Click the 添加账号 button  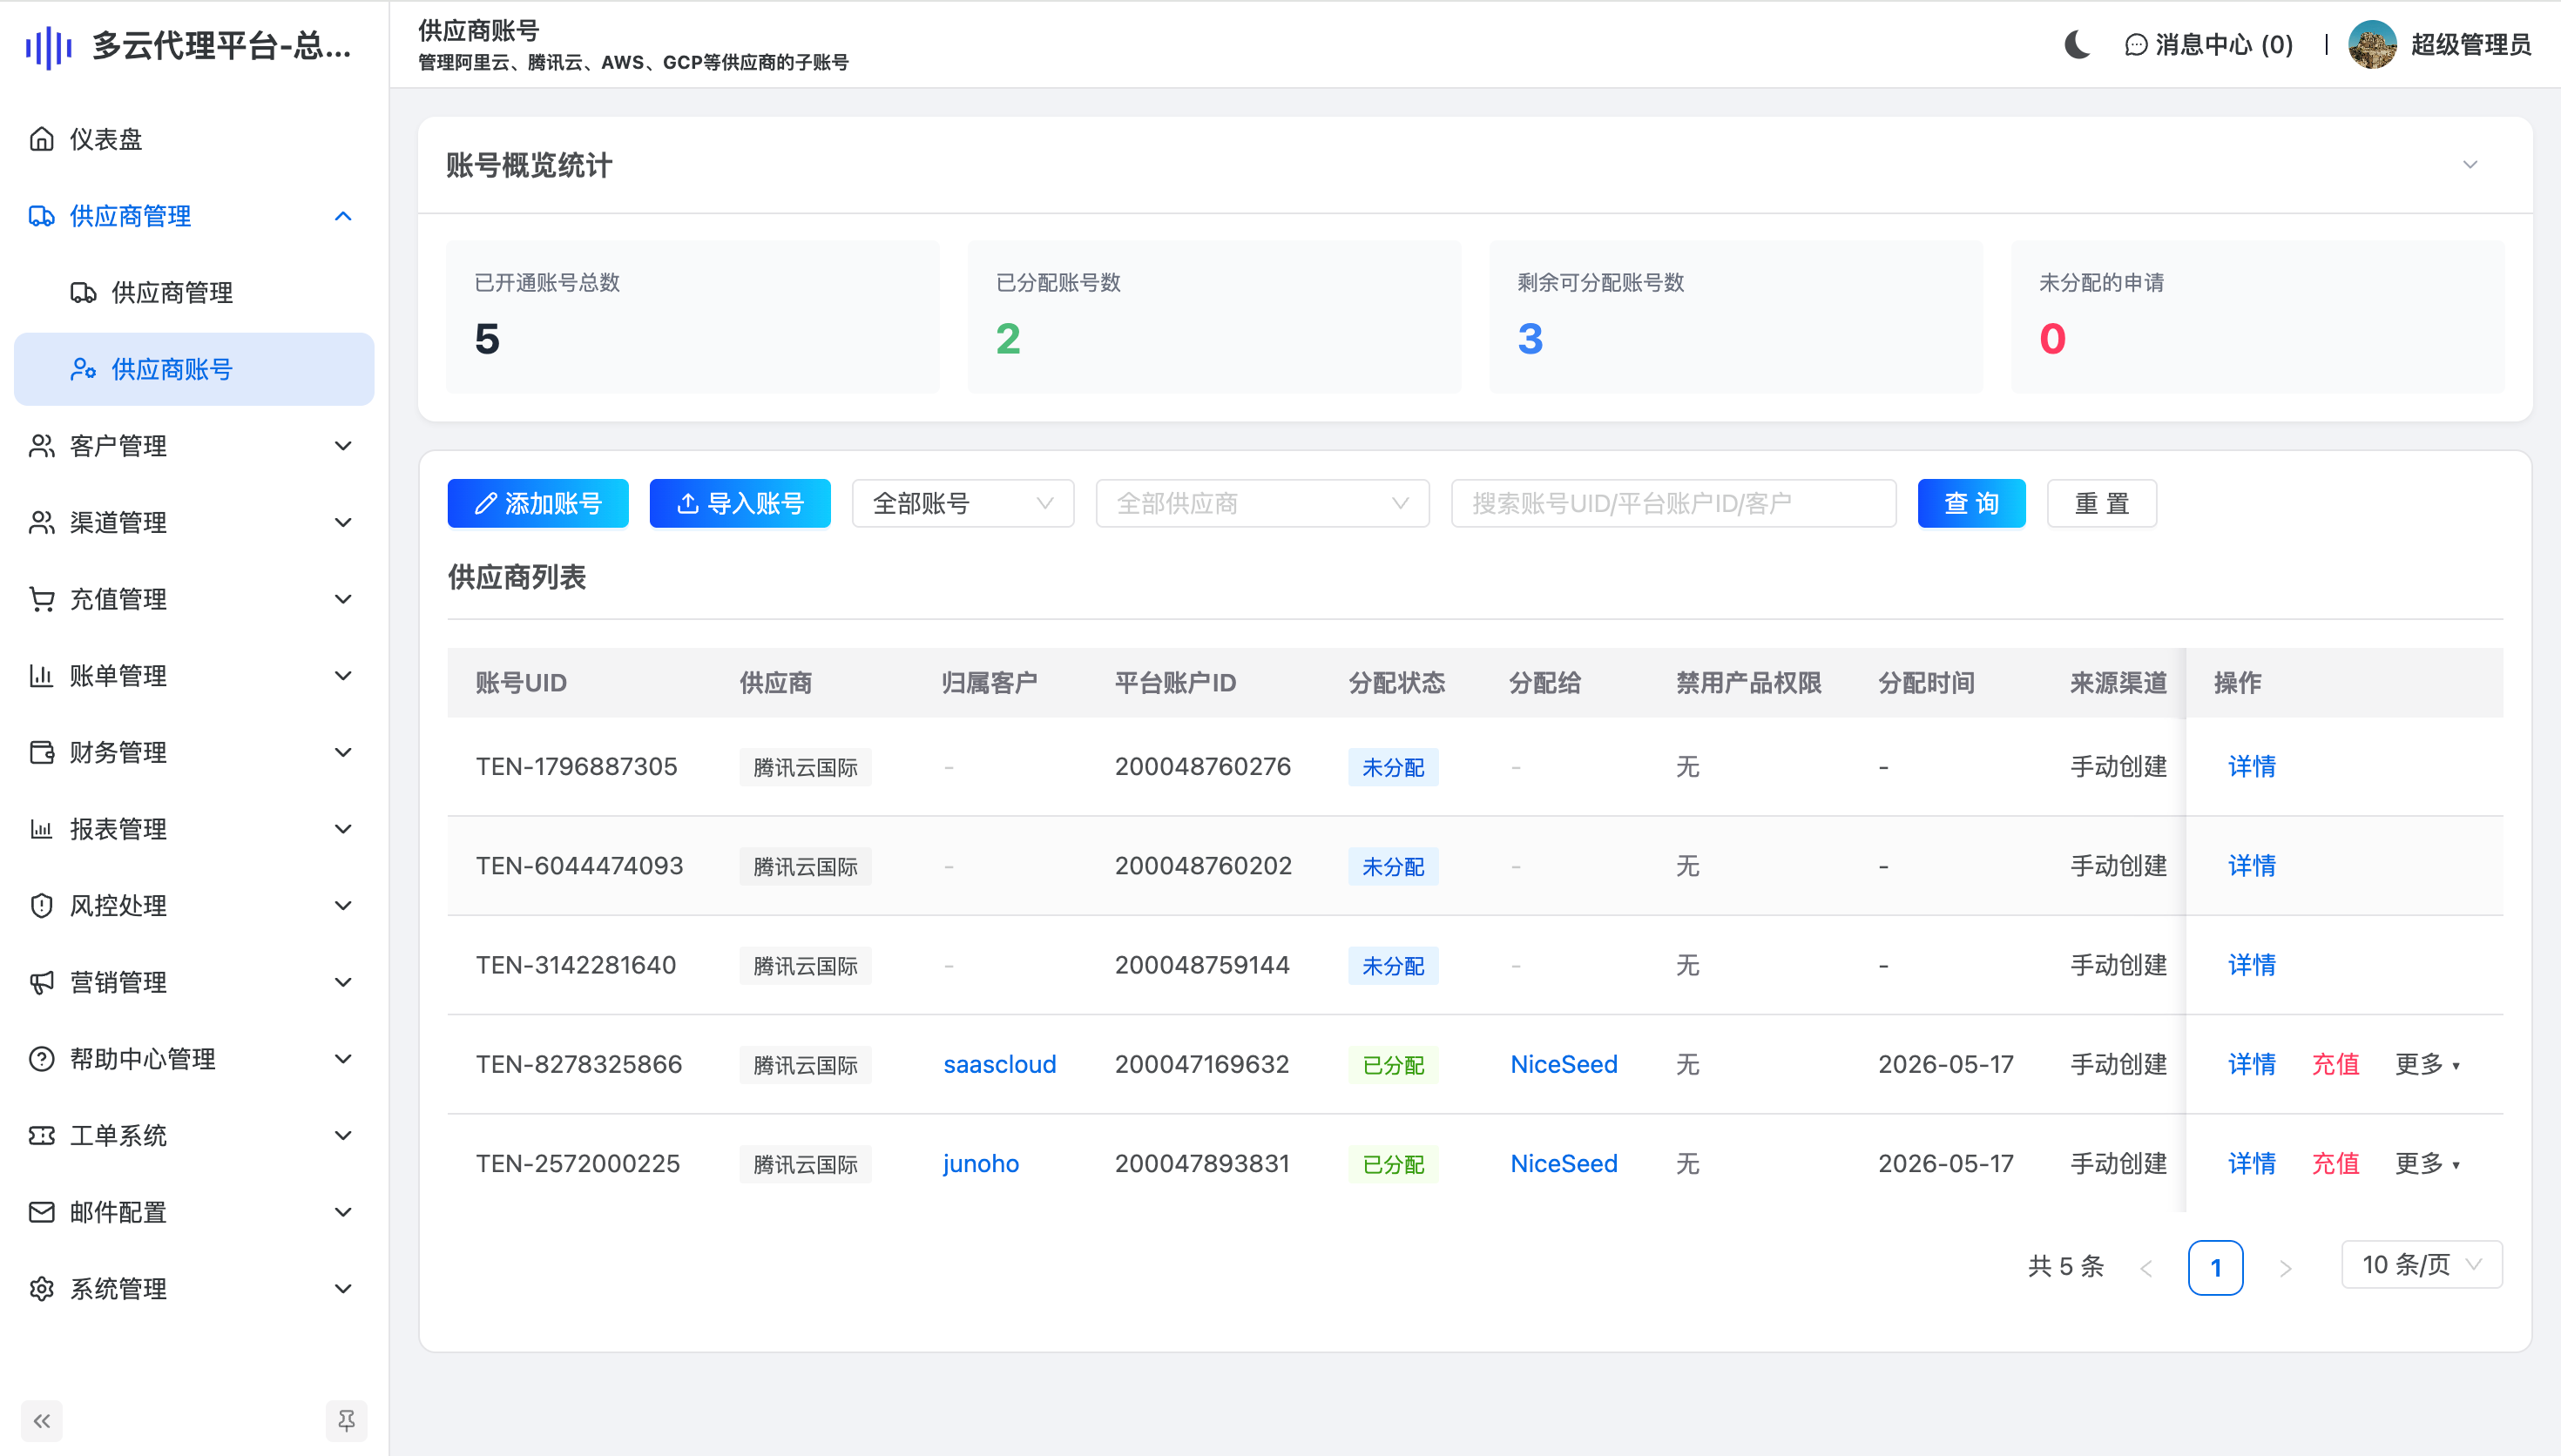pos(538,503)
